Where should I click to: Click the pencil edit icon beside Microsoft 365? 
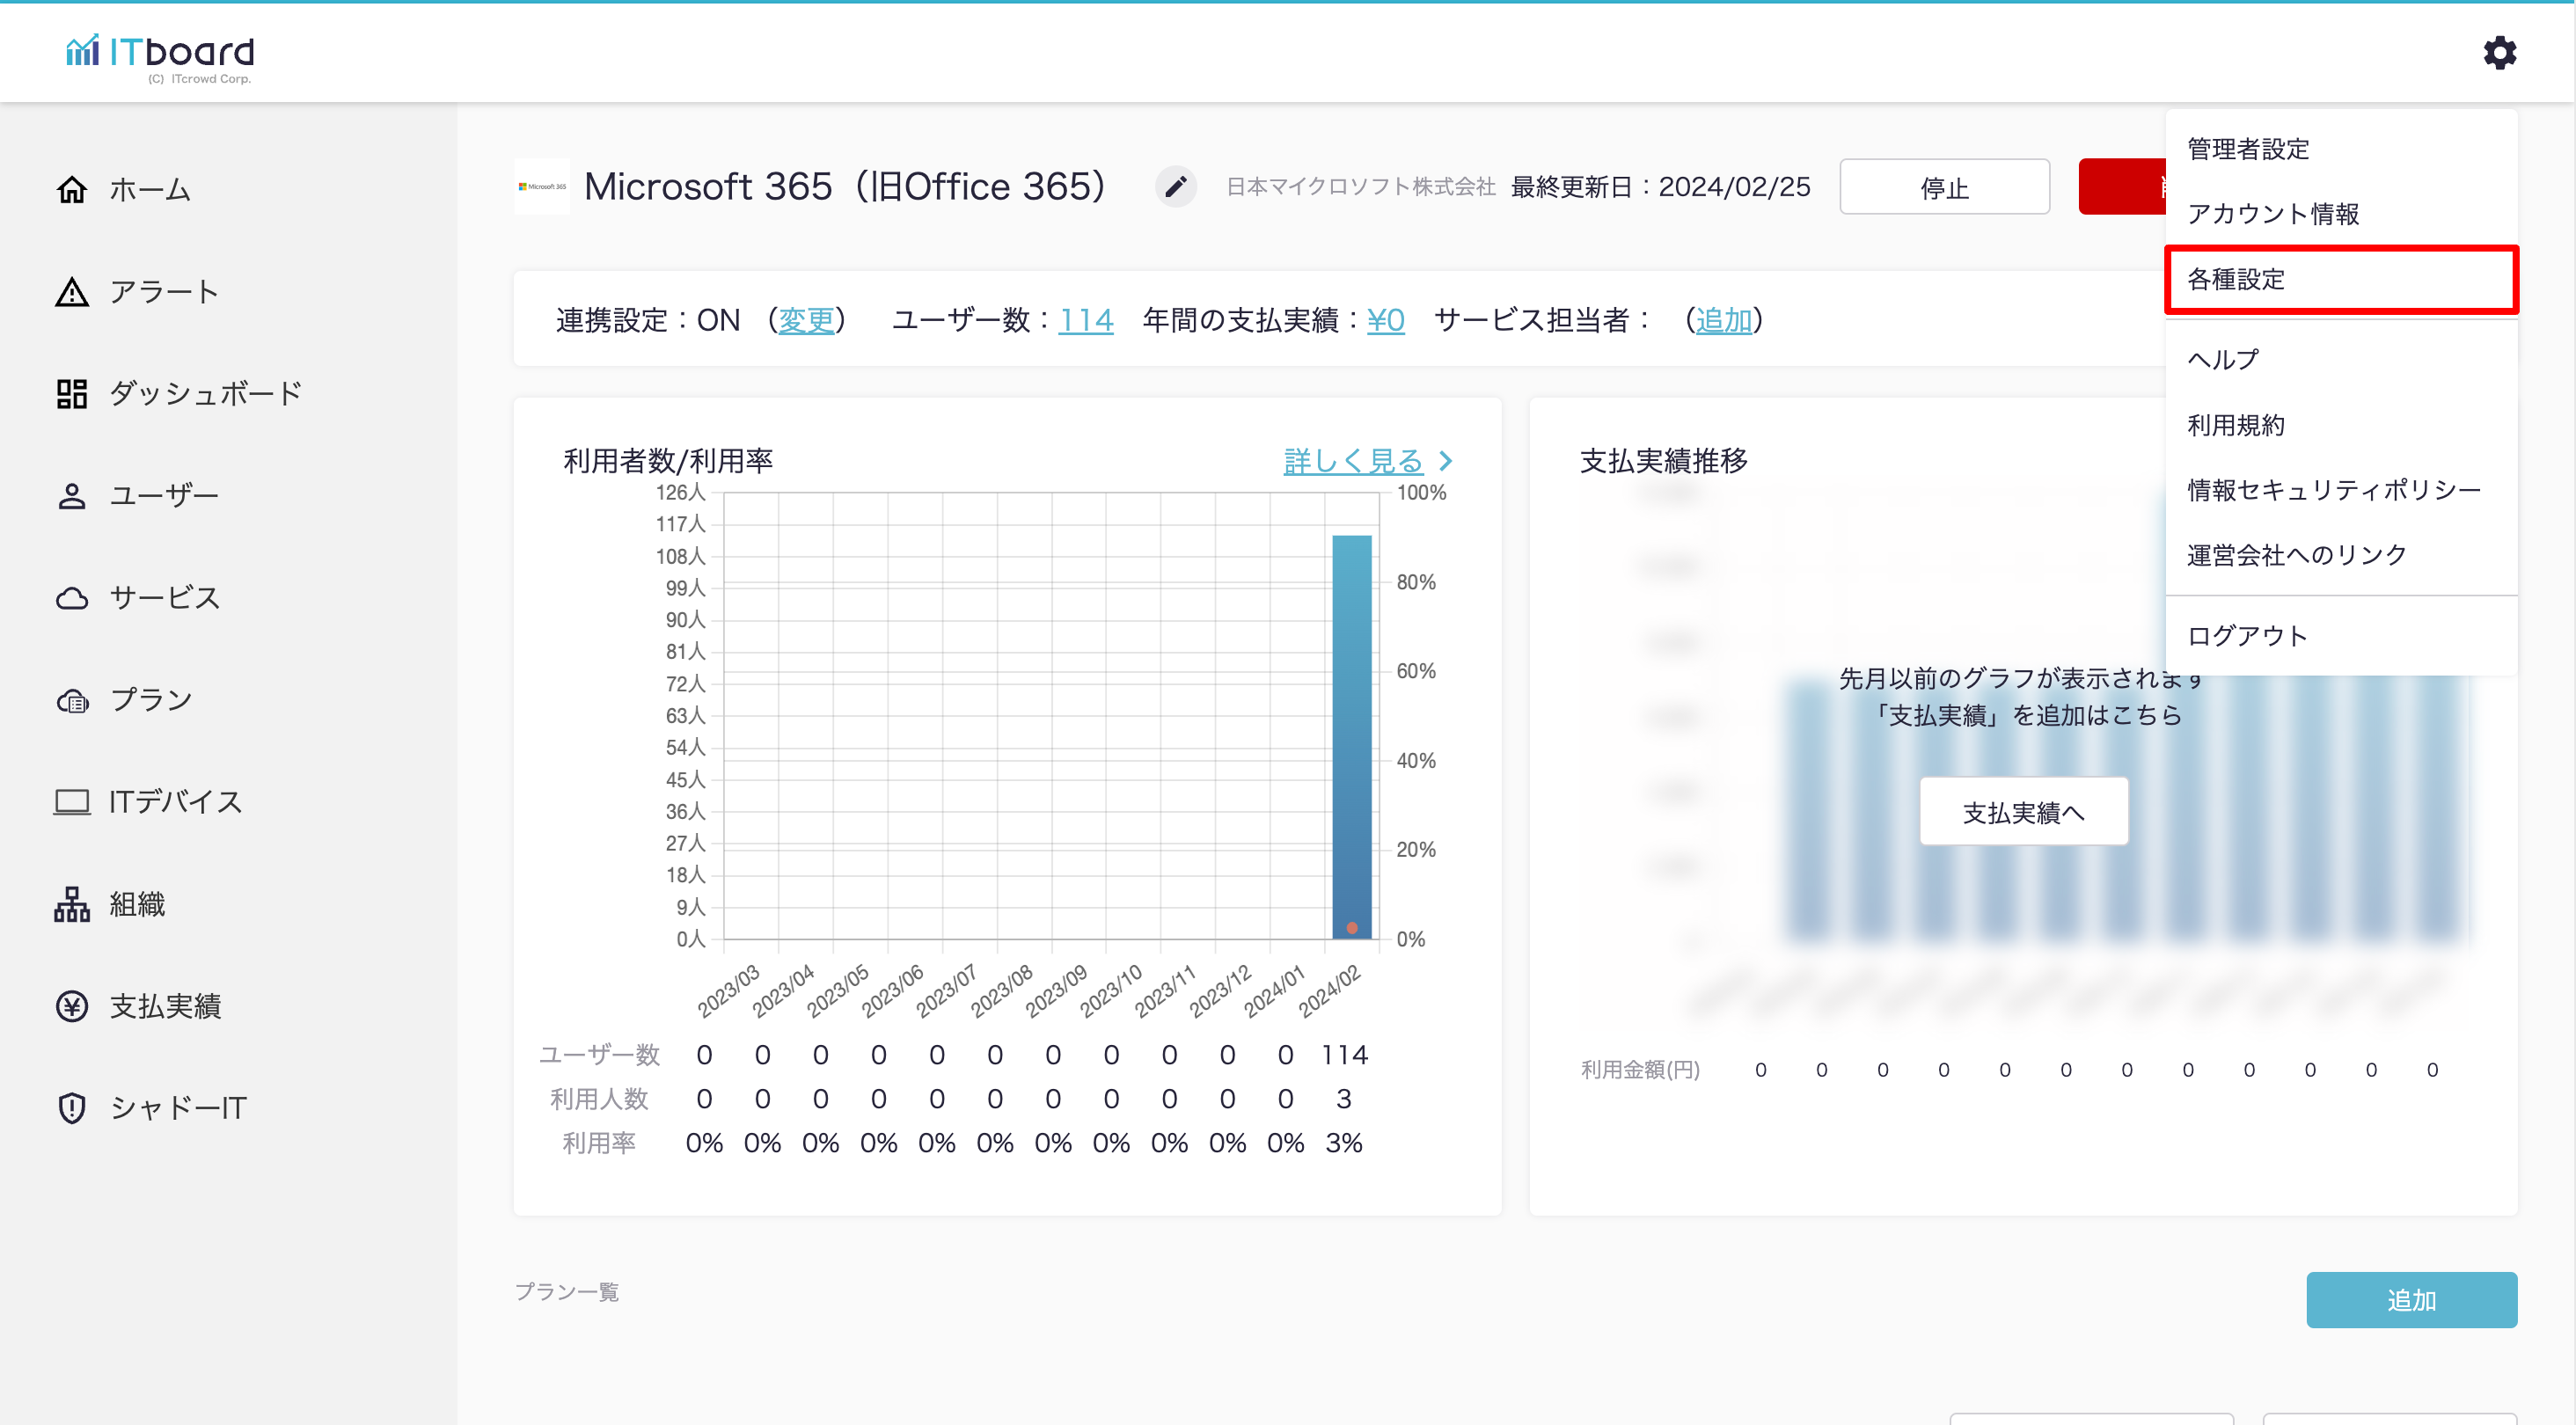[x=1175, y=186]
